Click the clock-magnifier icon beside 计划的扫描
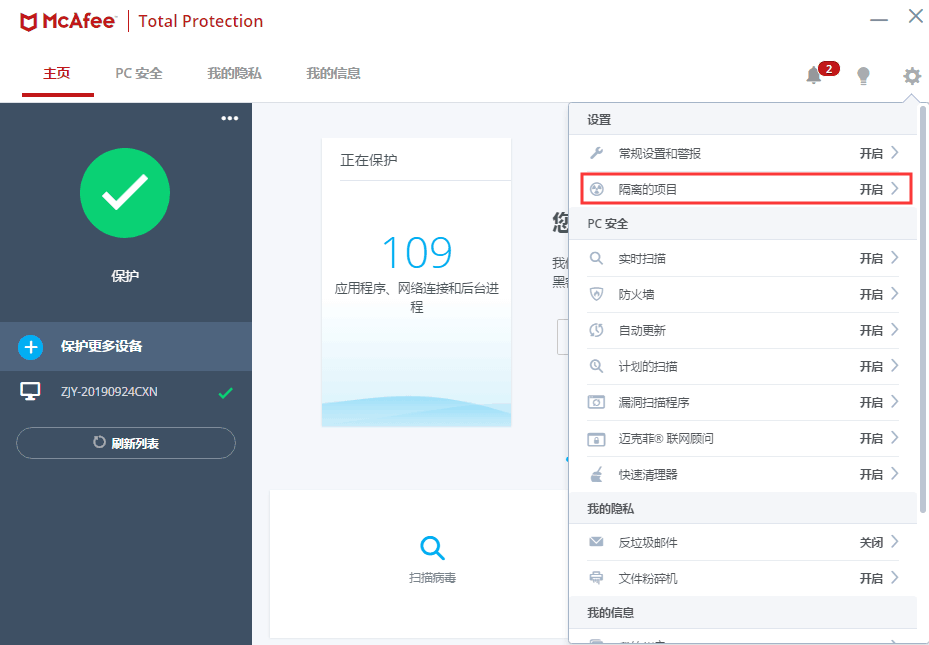 click(597, 366)
